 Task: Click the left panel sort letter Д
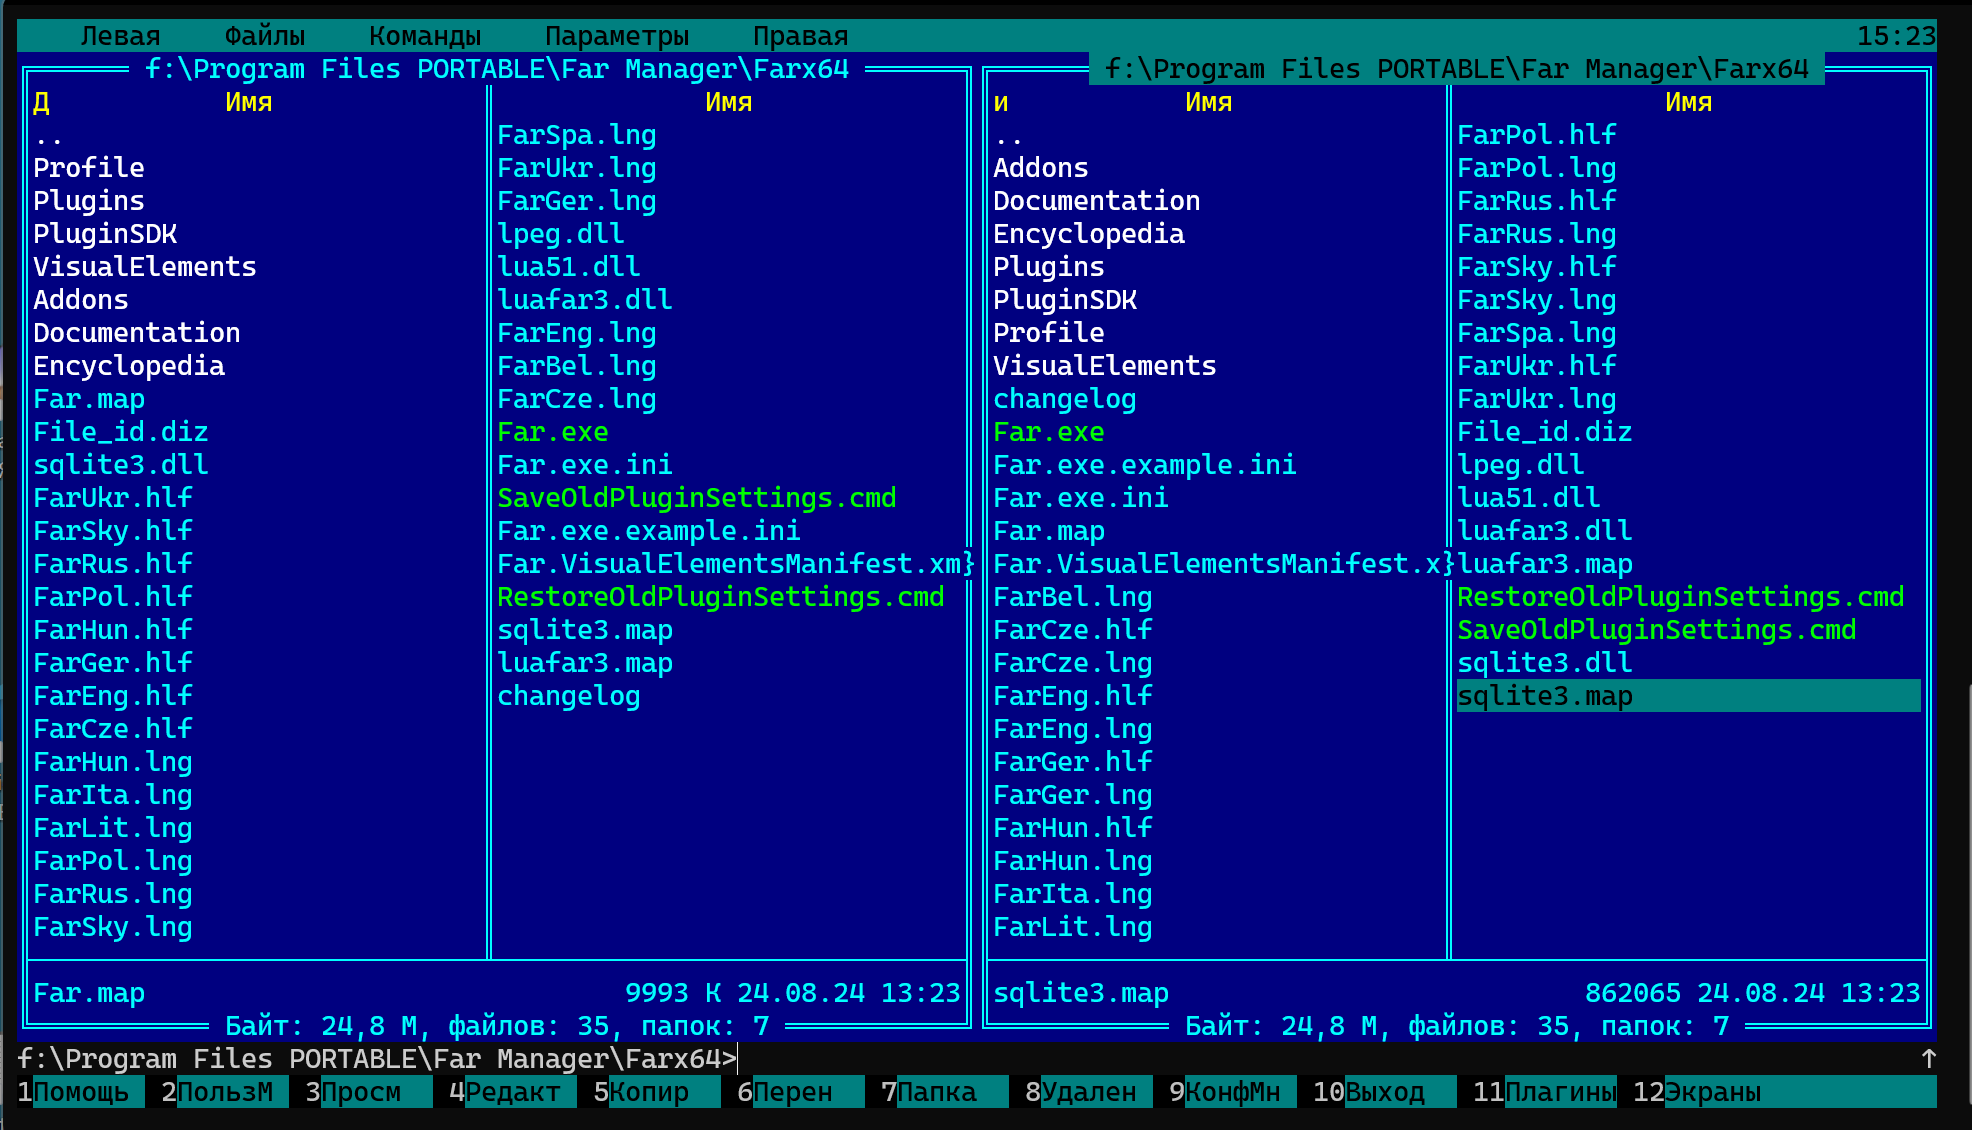click(41, 102)
